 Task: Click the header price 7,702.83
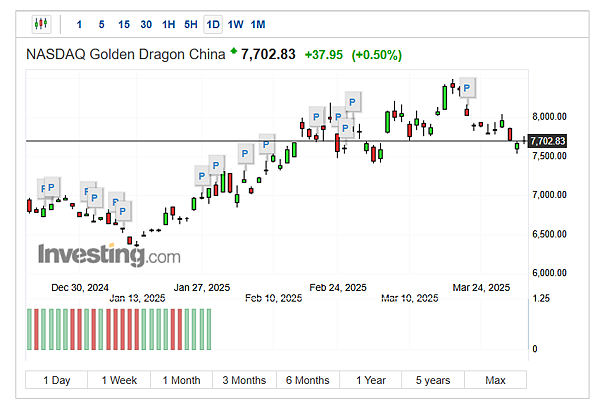coord(268,54)
